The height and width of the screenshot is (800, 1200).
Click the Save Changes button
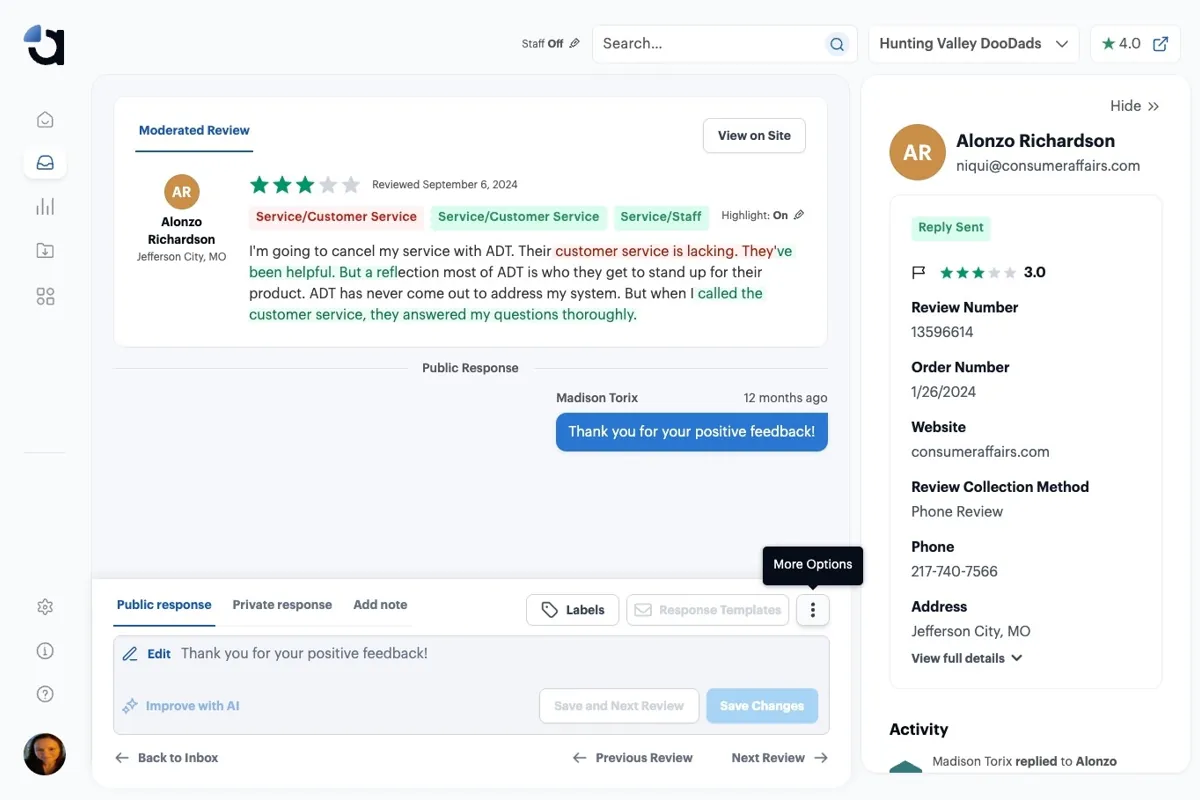[762, 706]
